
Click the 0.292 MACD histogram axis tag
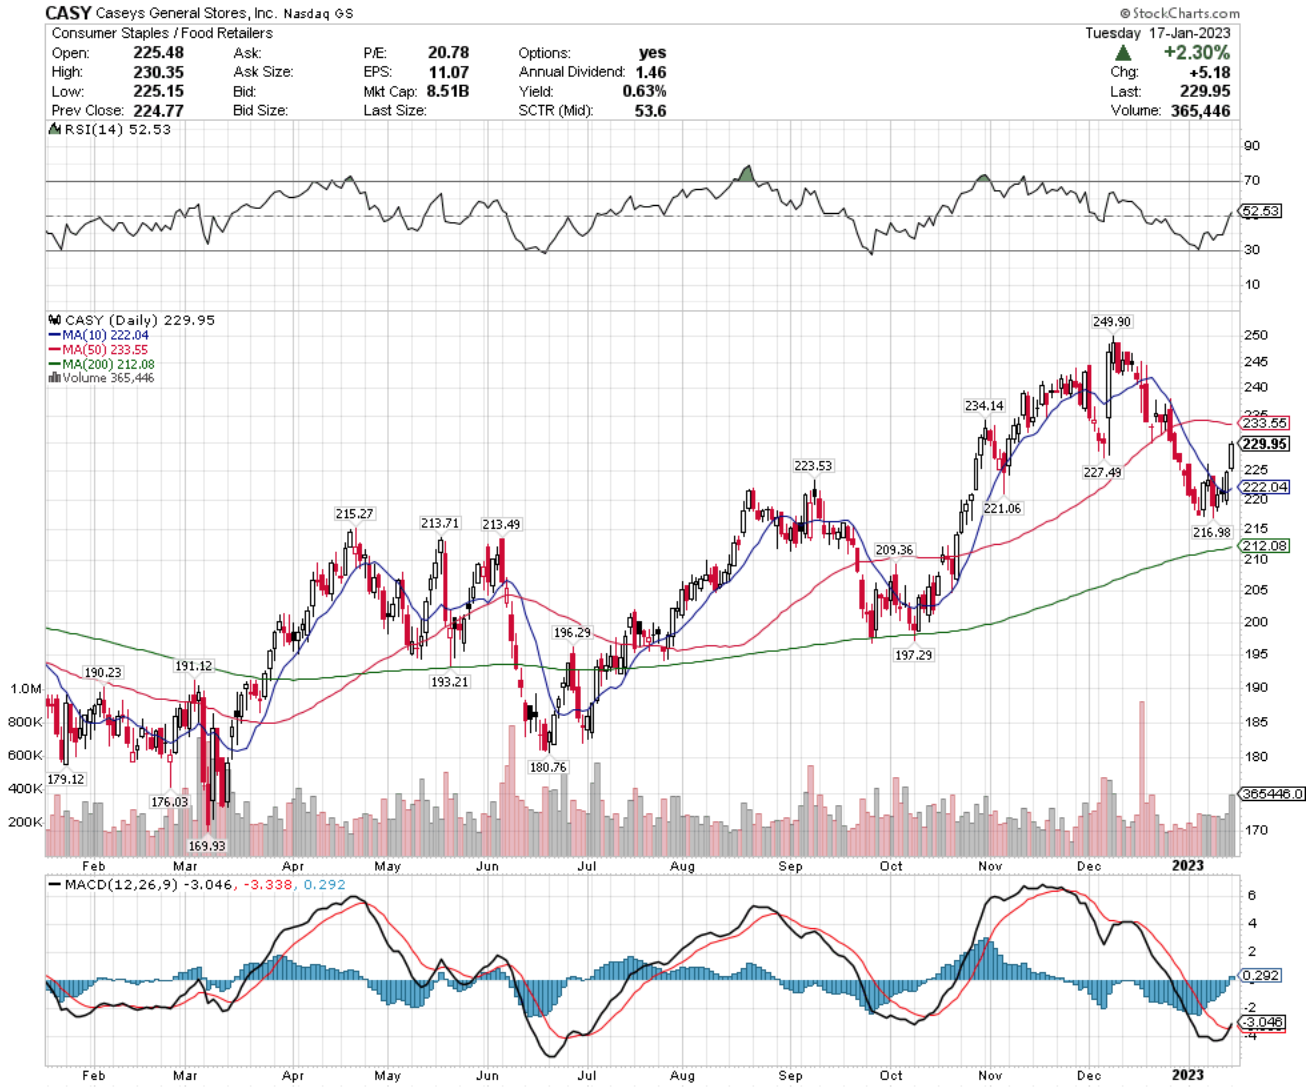[x=1260, y=975]
